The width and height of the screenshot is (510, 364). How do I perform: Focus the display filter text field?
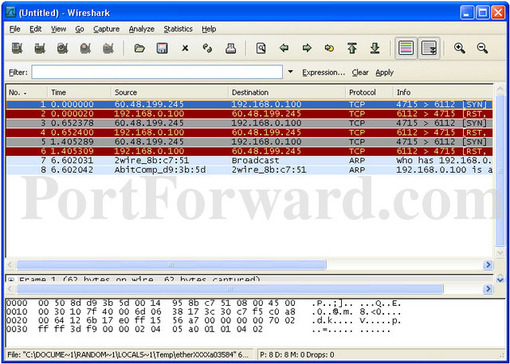pyautogui.click(x=157, y=72)
